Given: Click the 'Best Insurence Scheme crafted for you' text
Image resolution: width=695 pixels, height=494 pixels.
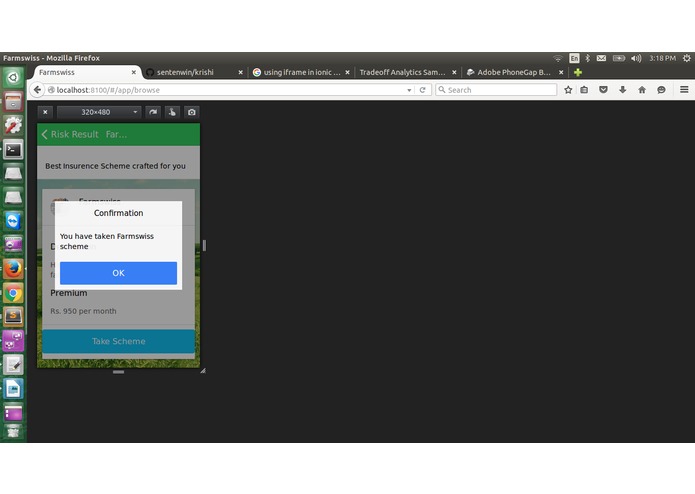Looking at the screenshot, I should point(115,166).
